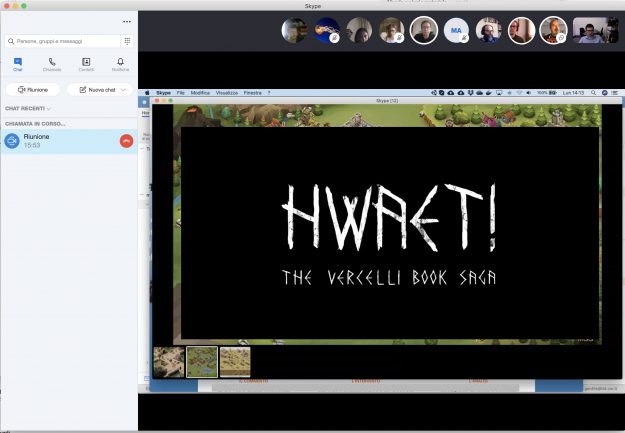This screenshot has height=433, width=625.
Task: Open the dial pad next to search
Action: pyautogui.click(x=127, y=41)
